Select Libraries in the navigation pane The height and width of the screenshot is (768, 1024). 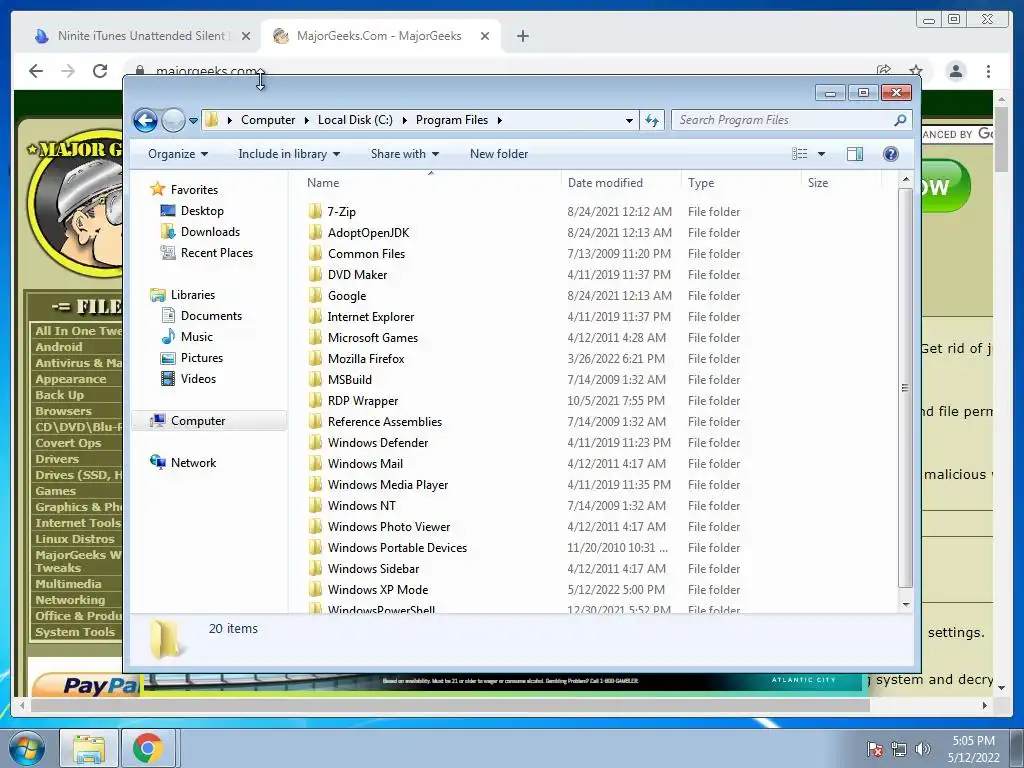point(183,295)
